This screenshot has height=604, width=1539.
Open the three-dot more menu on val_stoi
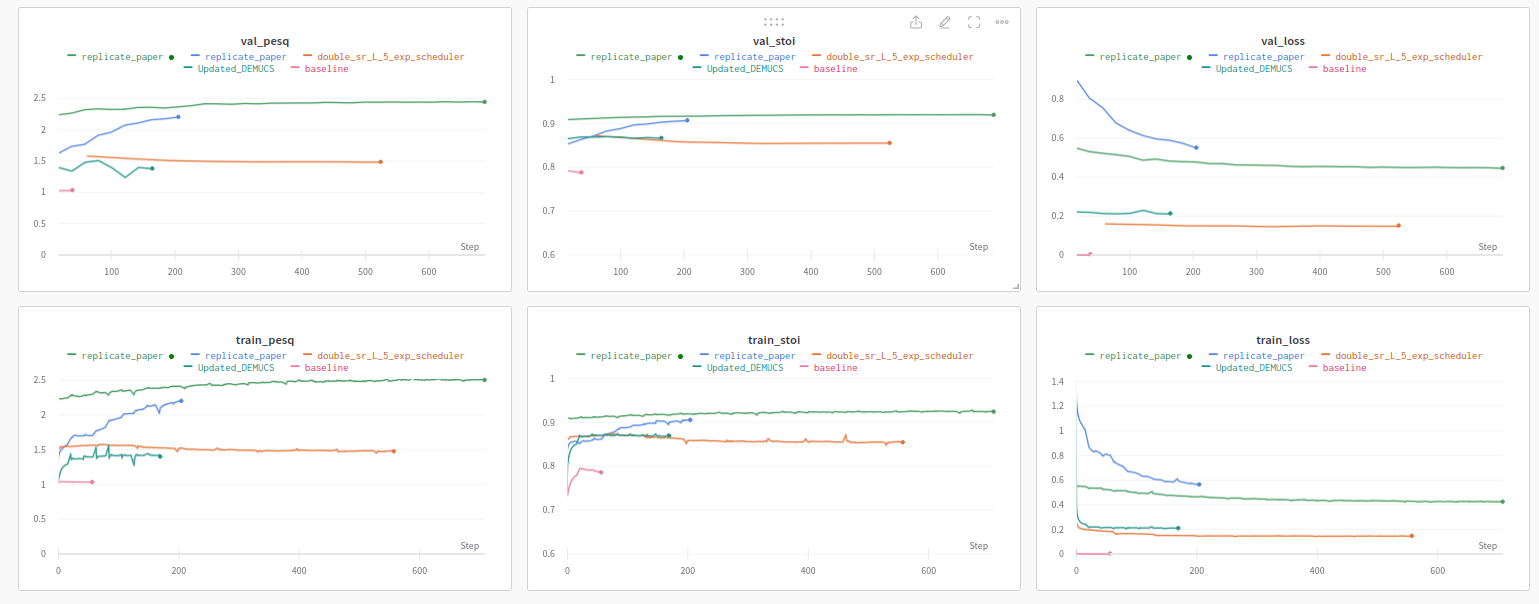click(x=1002, y=22)
